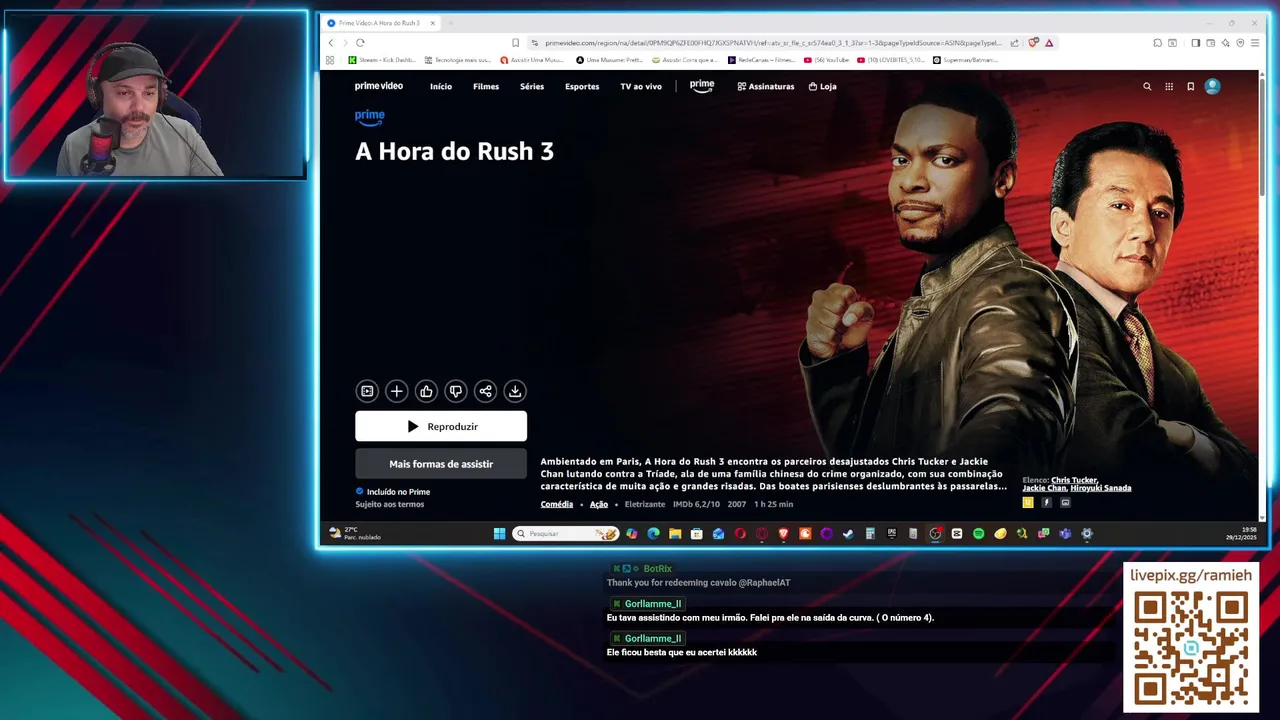The image size is (1280, 720).
Task: Open the TV ao vivo menu item
Action: tap(641, 86)
